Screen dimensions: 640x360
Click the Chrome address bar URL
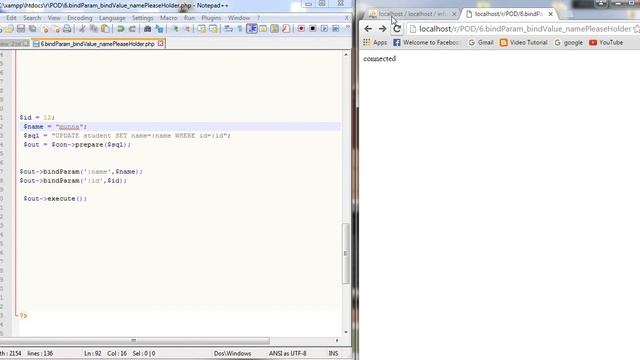point(524,29)
